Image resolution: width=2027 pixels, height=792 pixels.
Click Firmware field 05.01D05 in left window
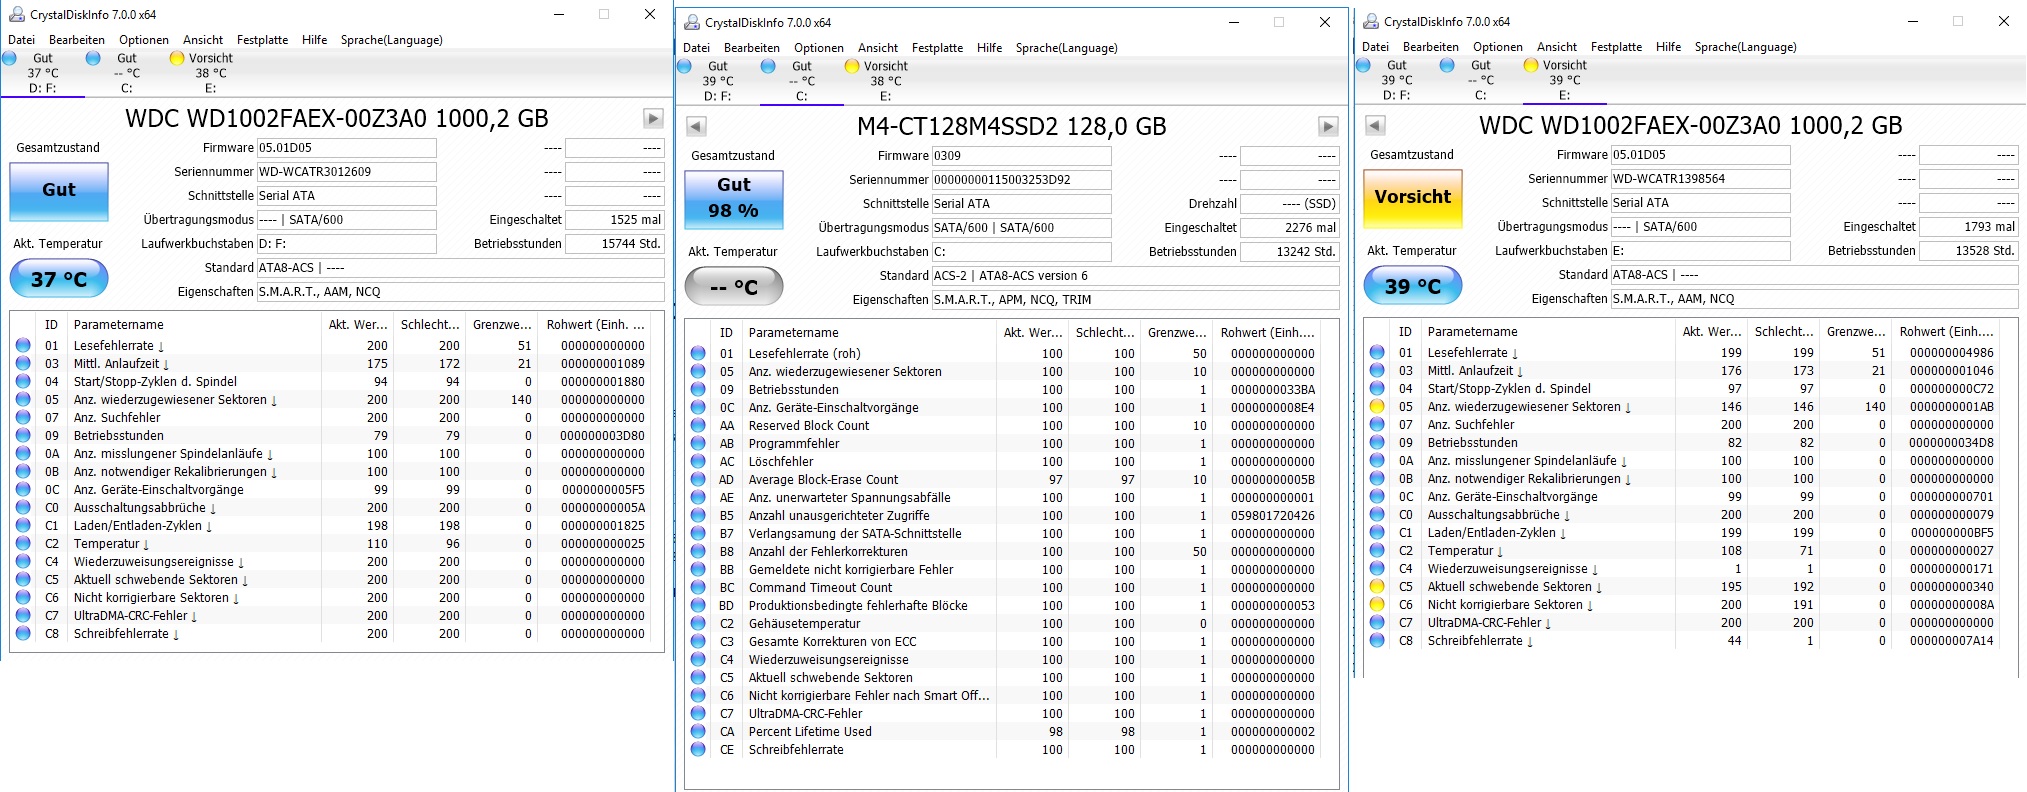[347, 148]
